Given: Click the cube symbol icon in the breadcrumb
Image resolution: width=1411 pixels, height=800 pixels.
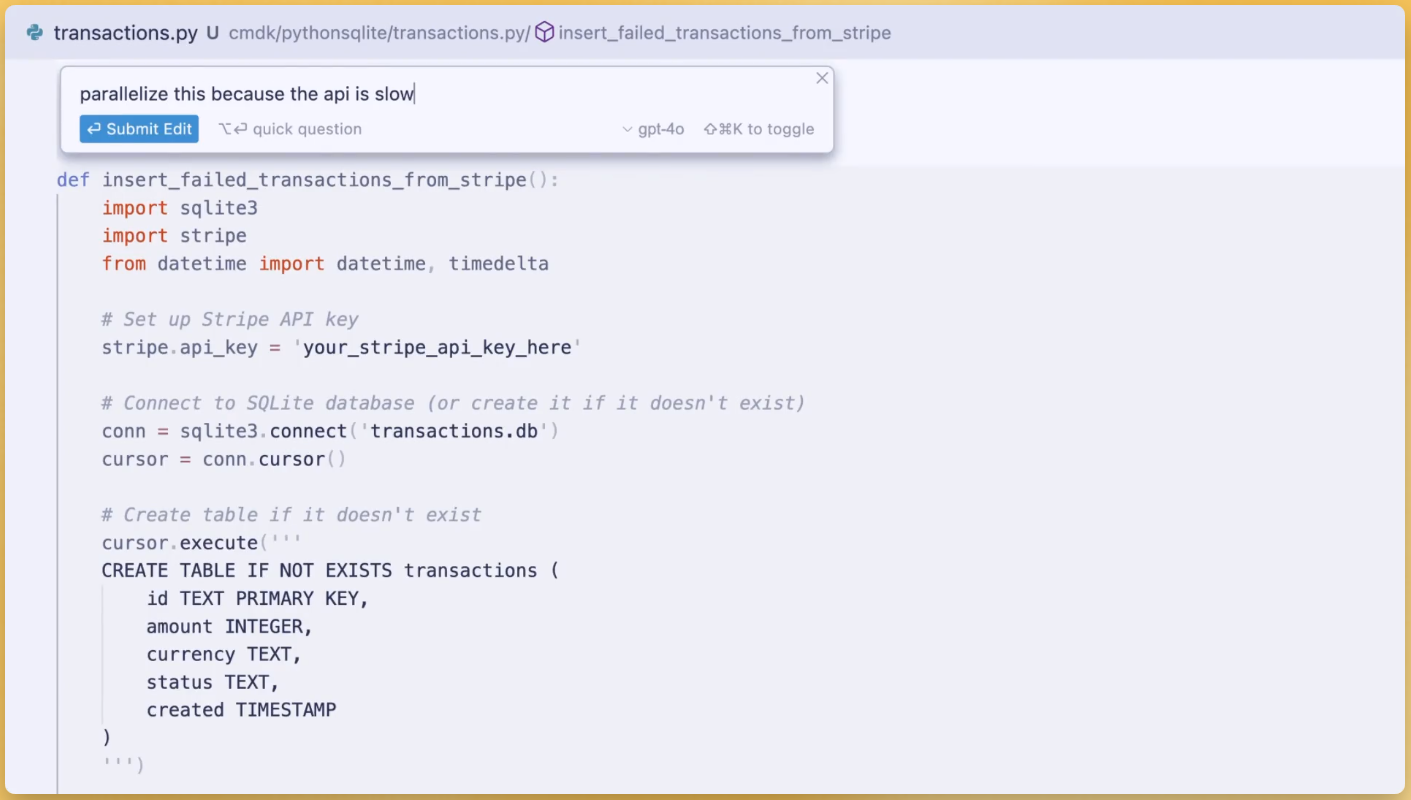Looking at the screenshot, I should point(544,32).
